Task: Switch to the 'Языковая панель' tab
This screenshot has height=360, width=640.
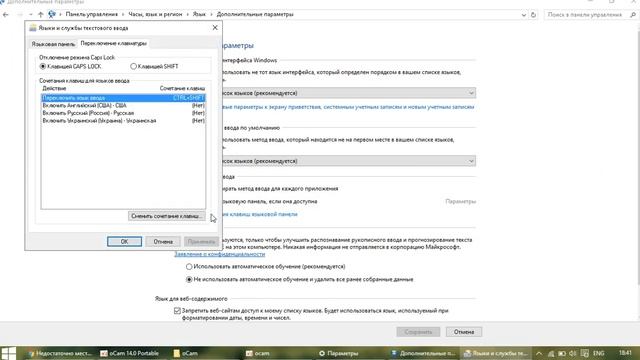Action: [53, 44]
